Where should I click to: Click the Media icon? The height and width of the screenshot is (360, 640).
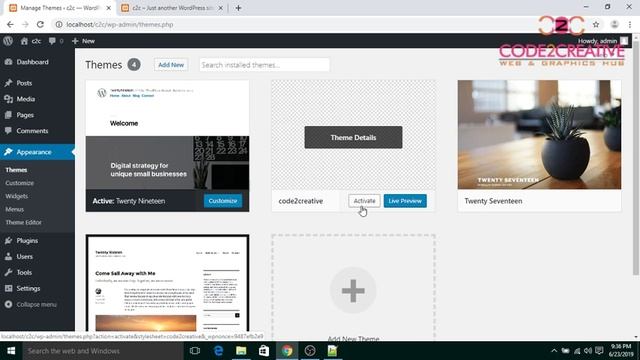(8, 99)
